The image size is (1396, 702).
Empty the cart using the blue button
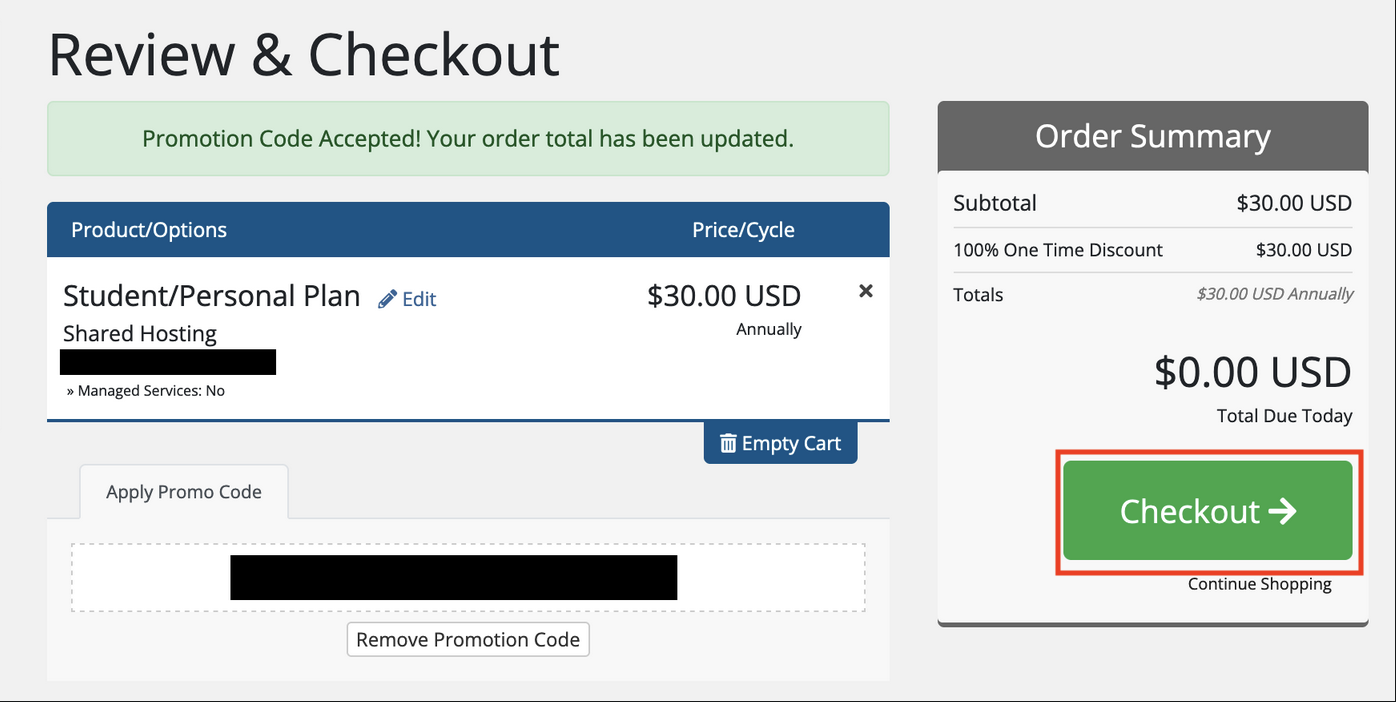click(x=781, y=443)
